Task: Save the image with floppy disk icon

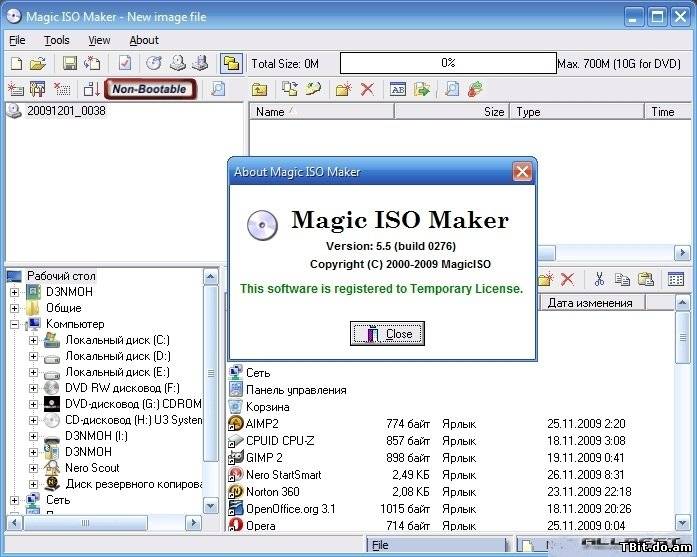Action: pos(69,64)
